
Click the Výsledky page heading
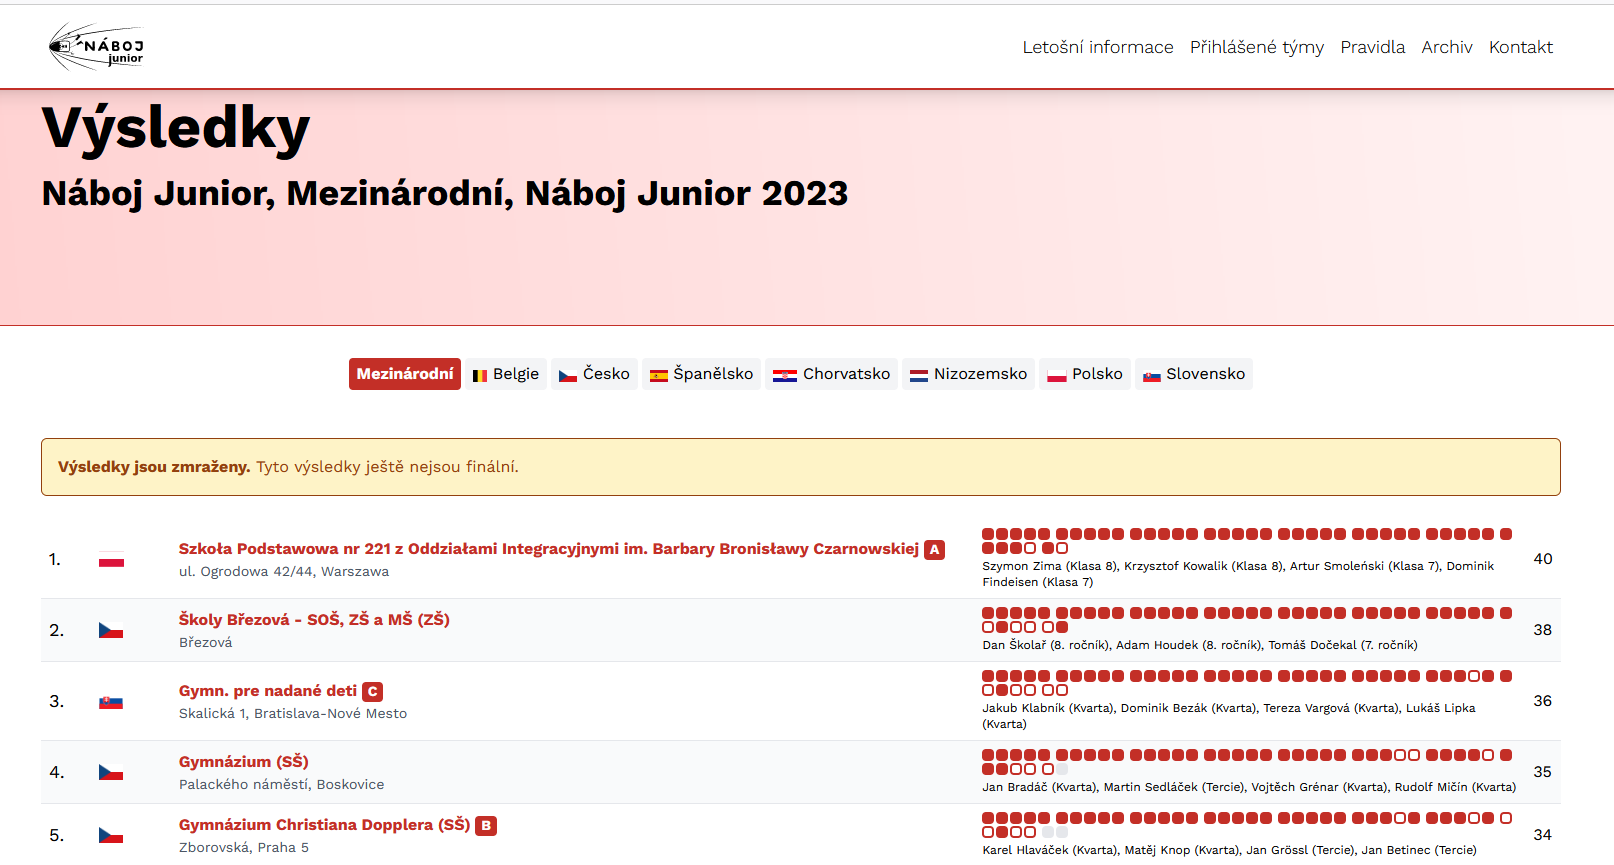pos(176,128)
